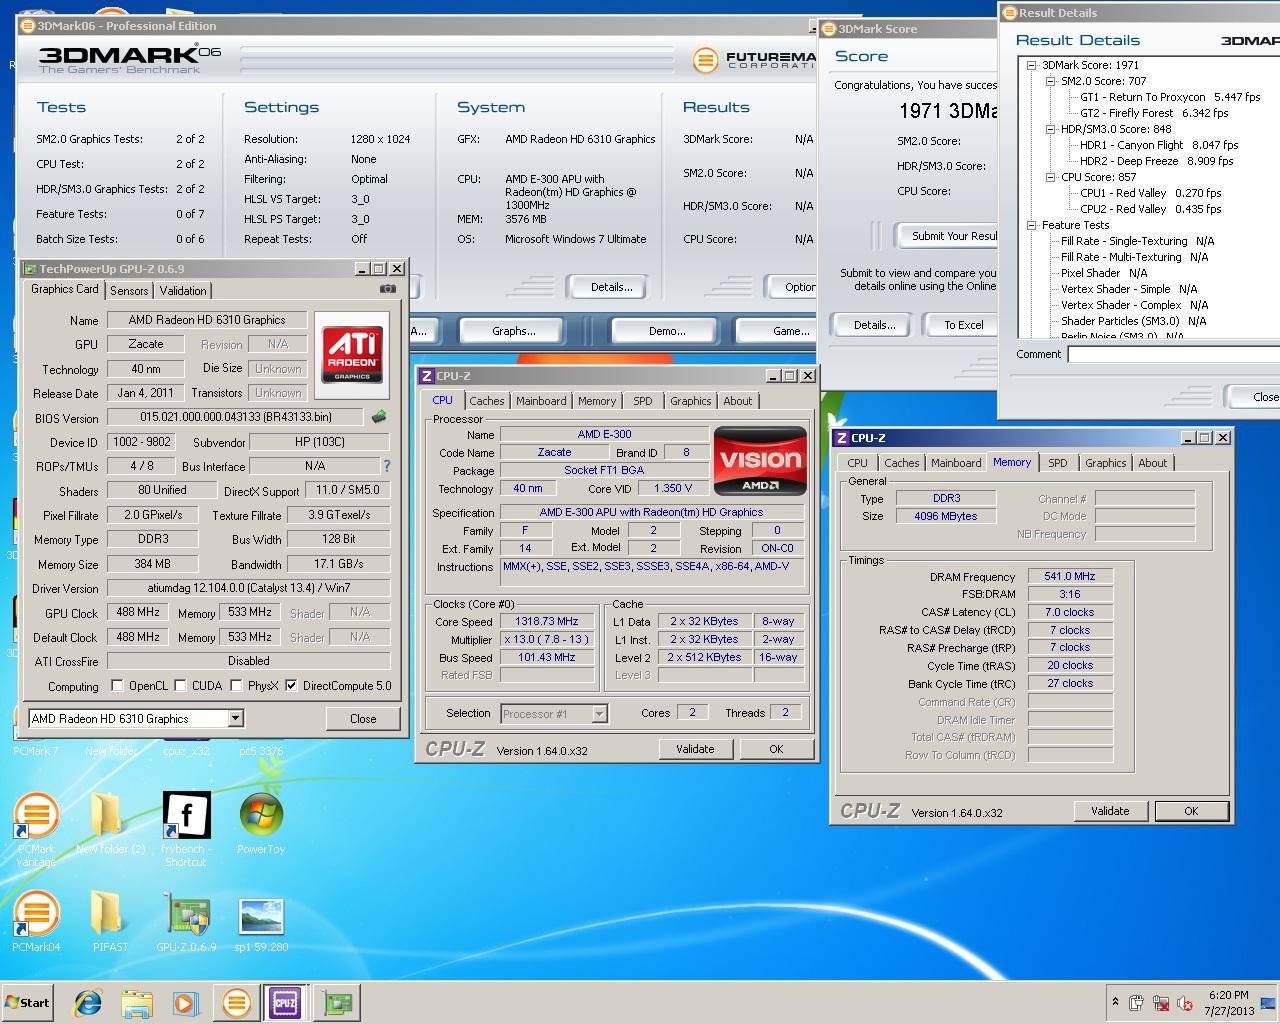The image size is (1280, 1024).
Task: Open Mainboard tab in CPU-Z processor window
Action: point(541,401)
